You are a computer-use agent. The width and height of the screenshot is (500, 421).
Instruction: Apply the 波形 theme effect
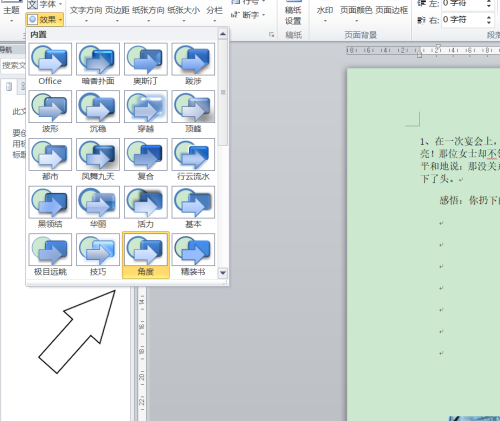pyautogui.click(x=50, y=112)
